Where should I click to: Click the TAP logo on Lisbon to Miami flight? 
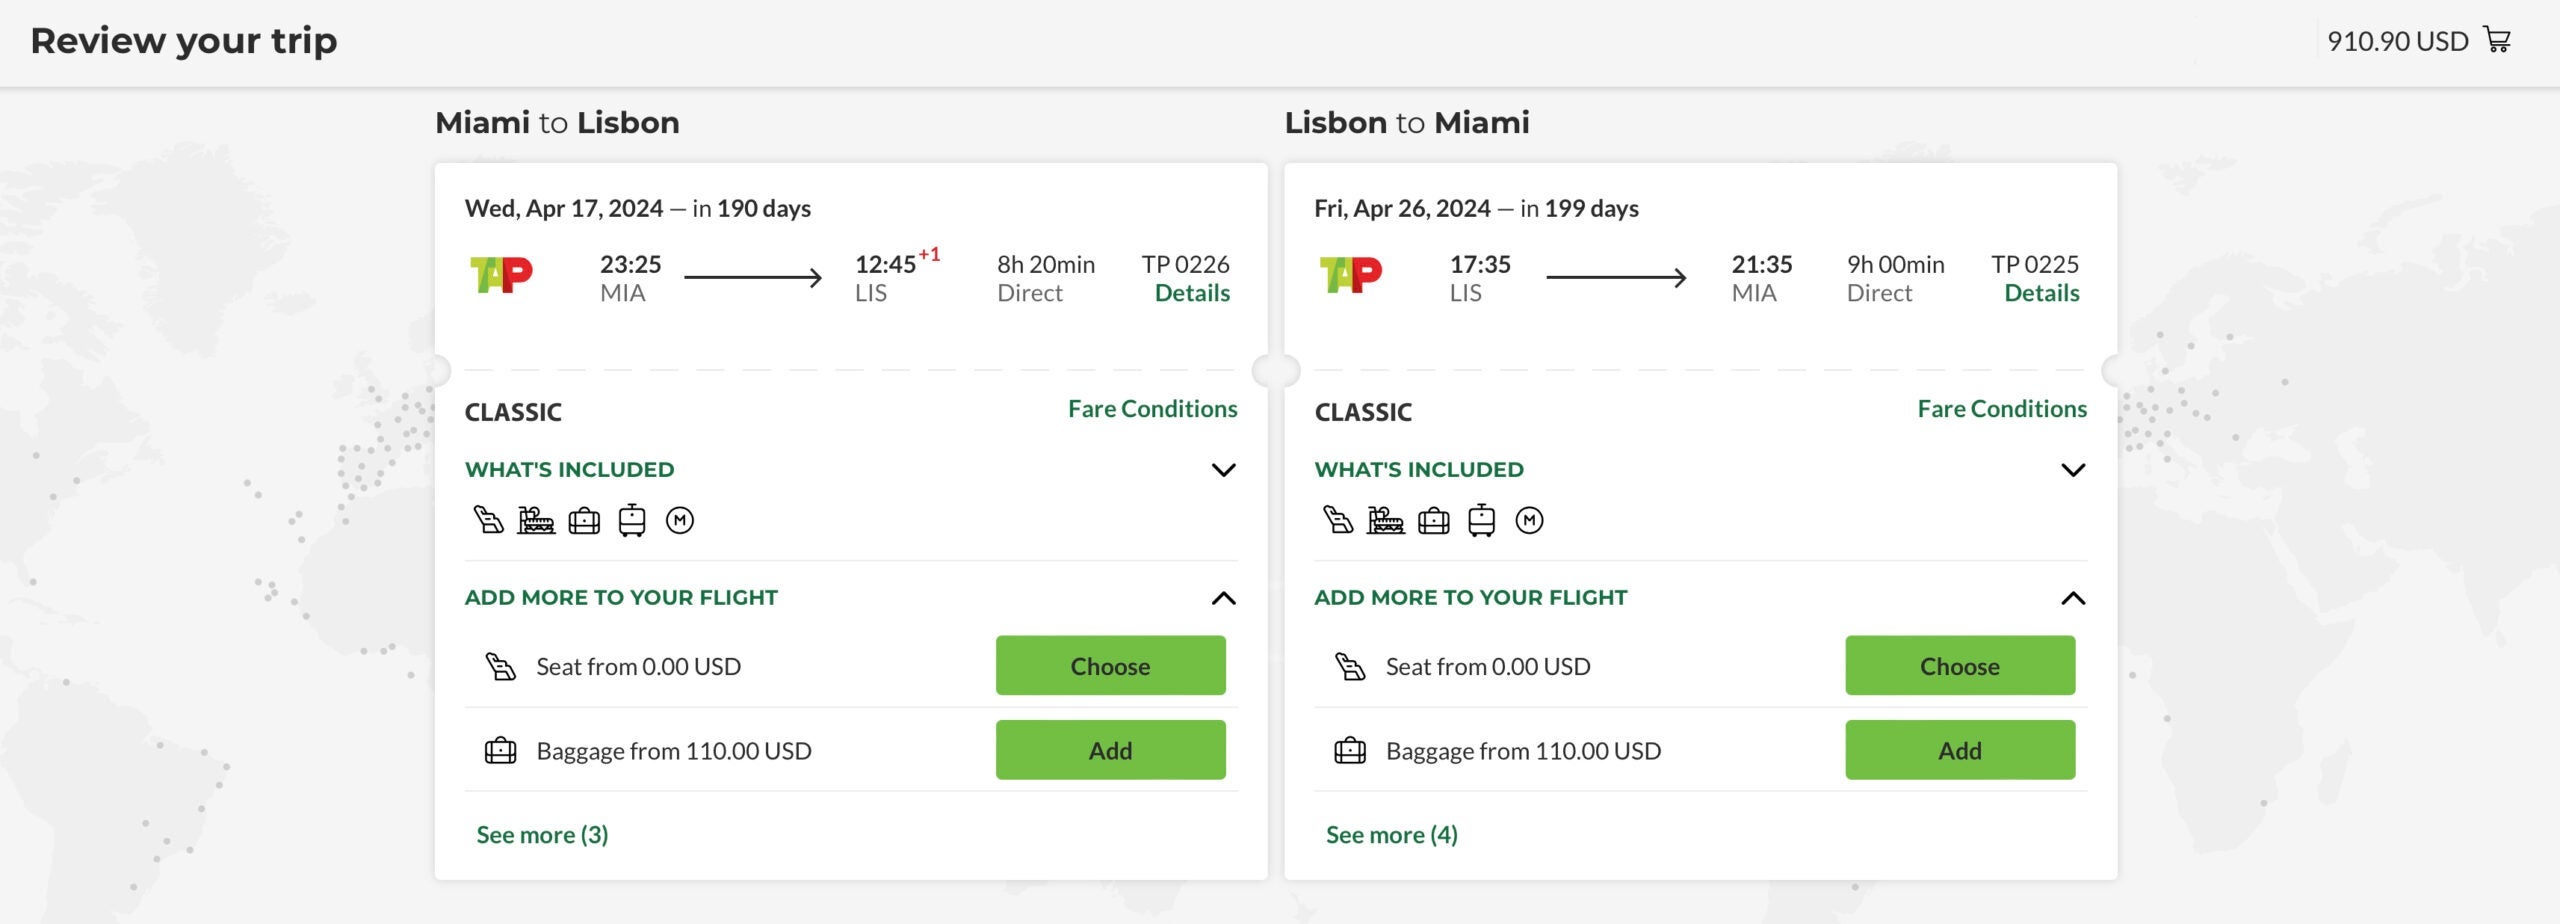tap(1352, 277)
